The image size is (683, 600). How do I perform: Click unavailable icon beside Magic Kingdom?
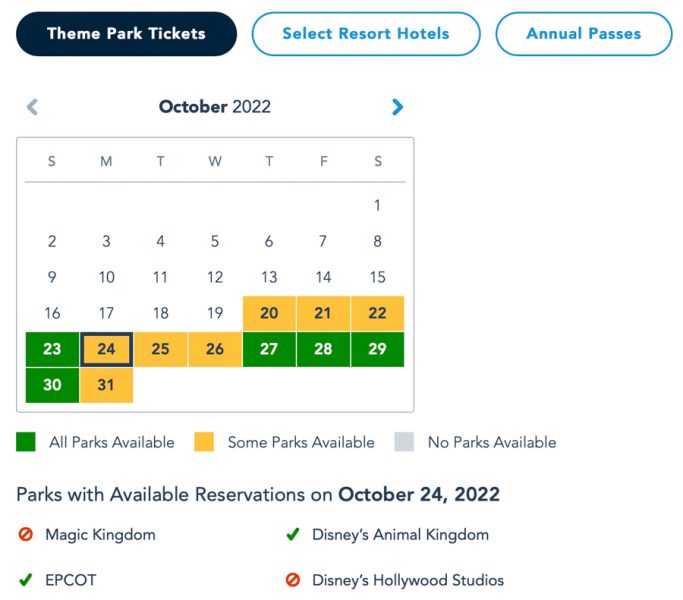[x=26, y=535]
